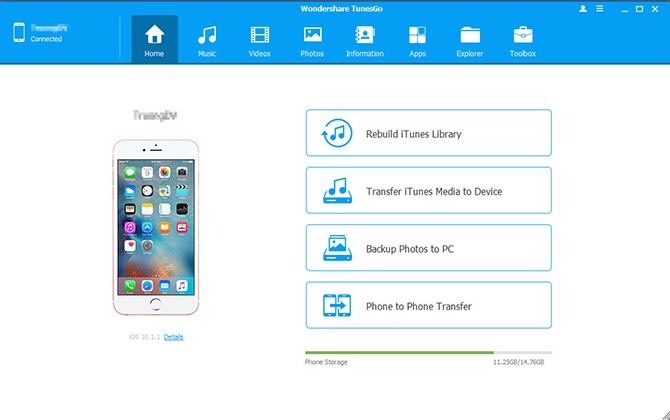Viewport: 670px width, 420px height.
Task: Go to the Photos tab
Action: [x=312, y=39]
